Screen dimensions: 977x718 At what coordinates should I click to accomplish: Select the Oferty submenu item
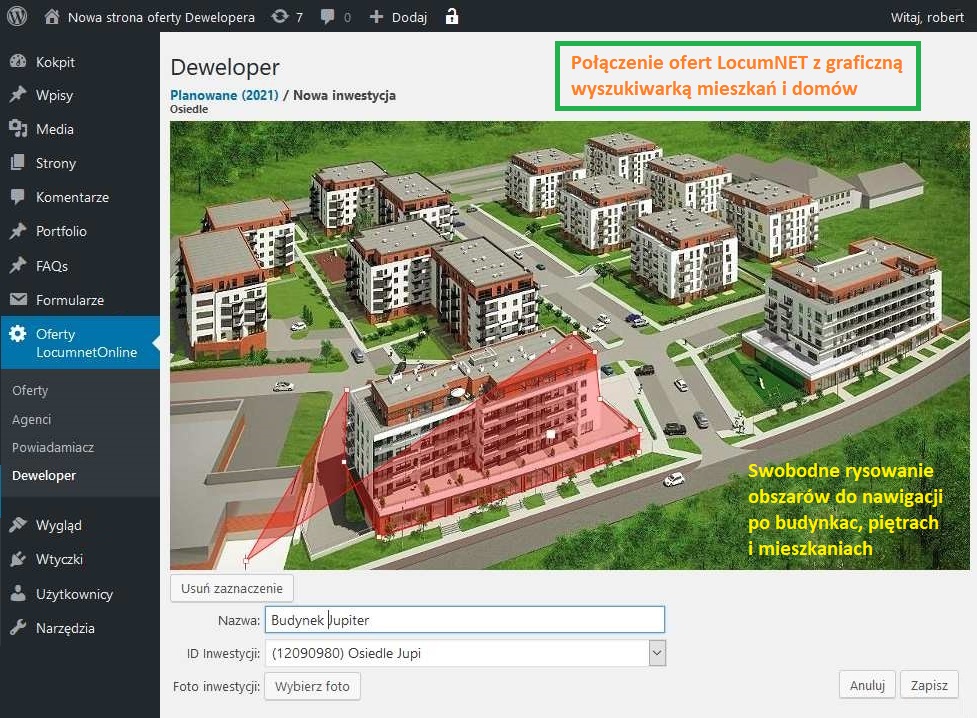30,390
